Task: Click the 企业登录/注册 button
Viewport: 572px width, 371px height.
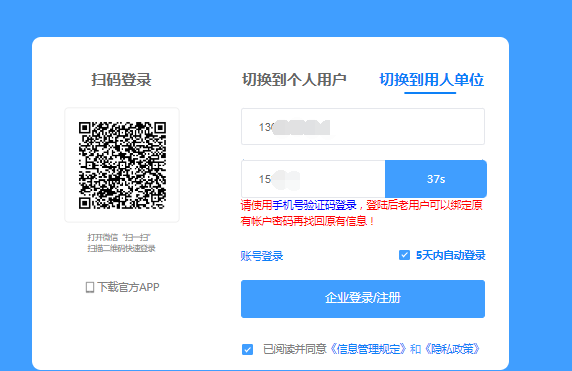Action: 363,299
